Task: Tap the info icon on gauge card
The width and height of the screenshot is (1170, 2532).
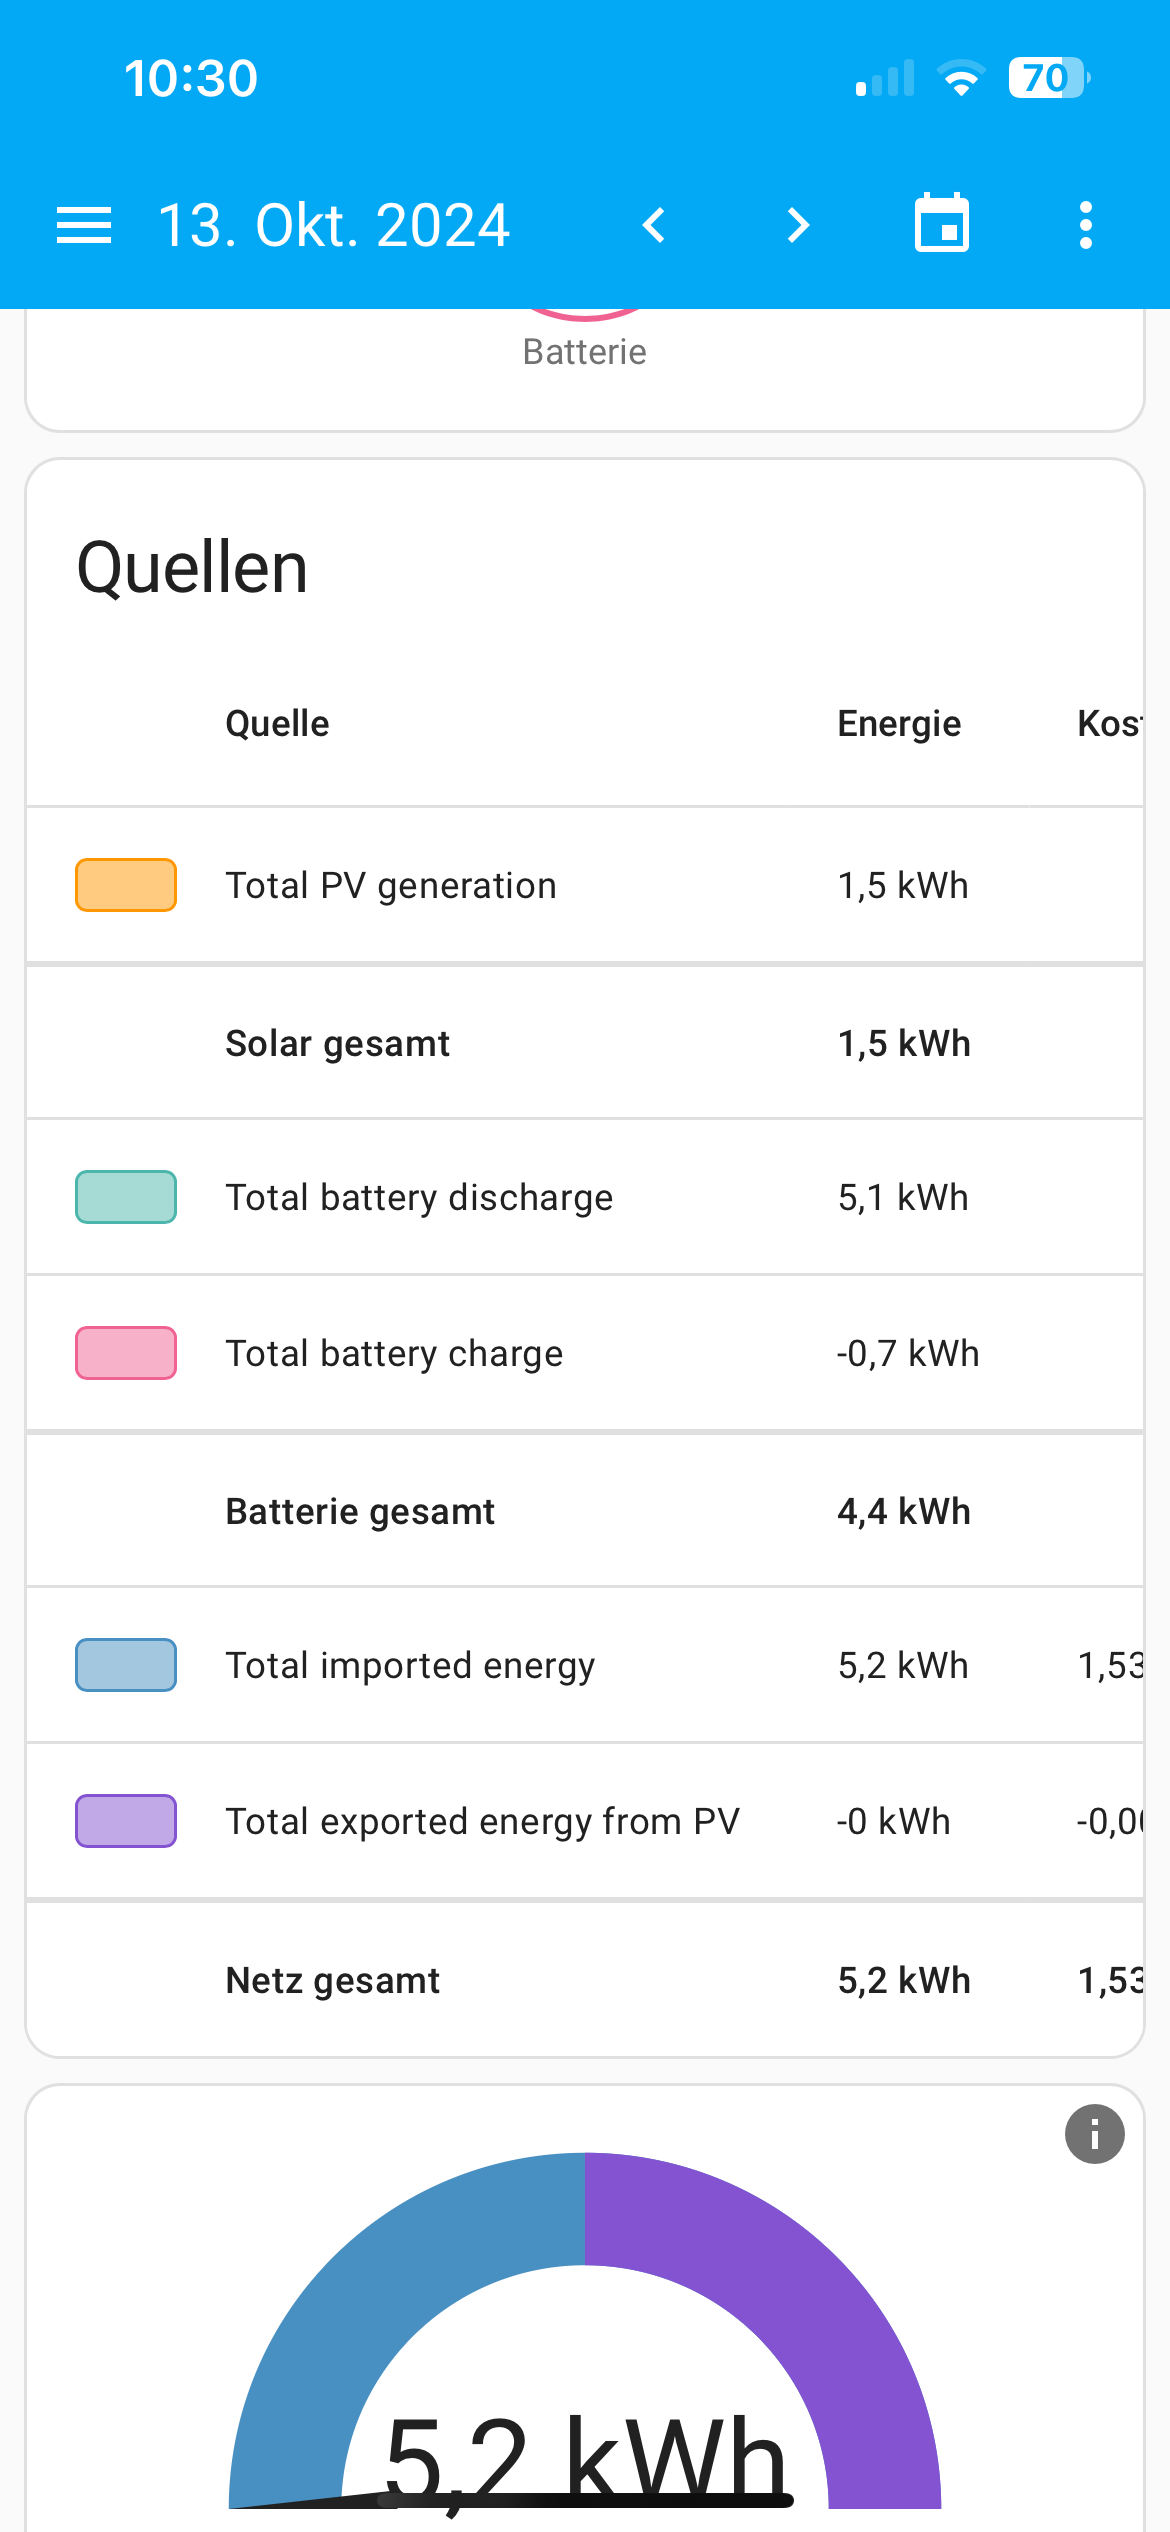Action: point(1094,2134)
